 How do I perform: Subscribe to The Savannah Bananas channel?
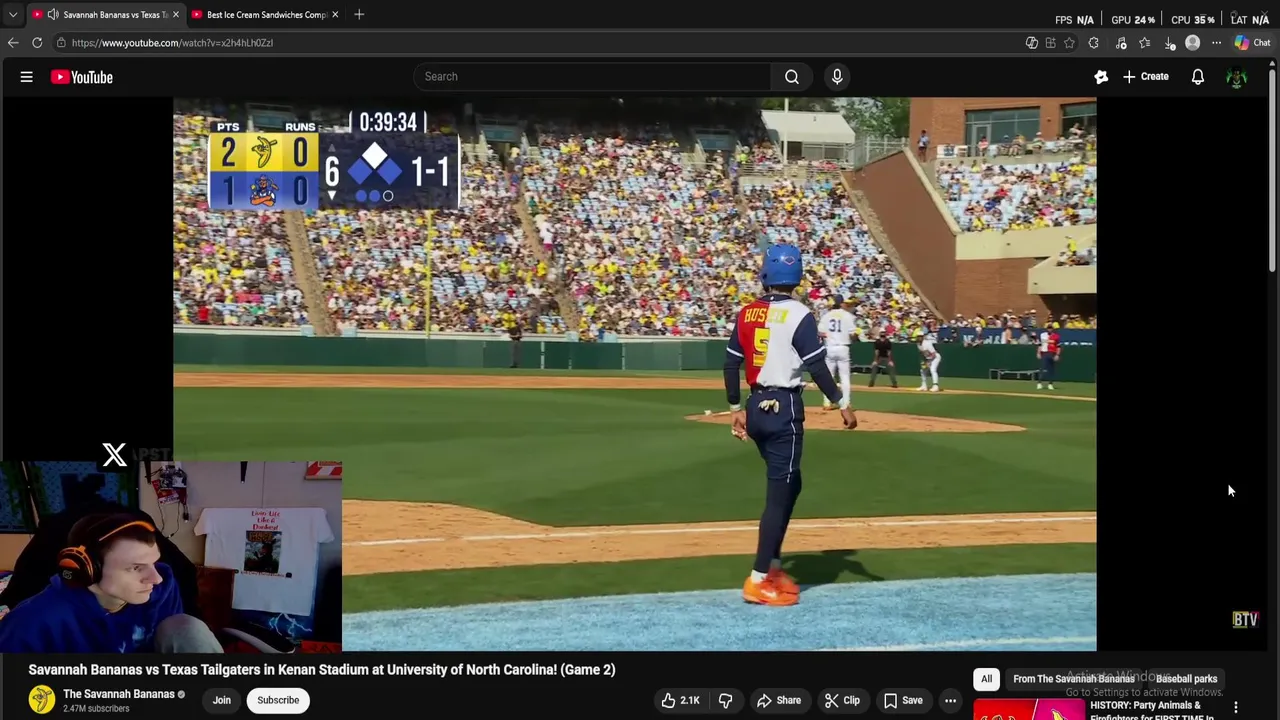tap(278, 700)
